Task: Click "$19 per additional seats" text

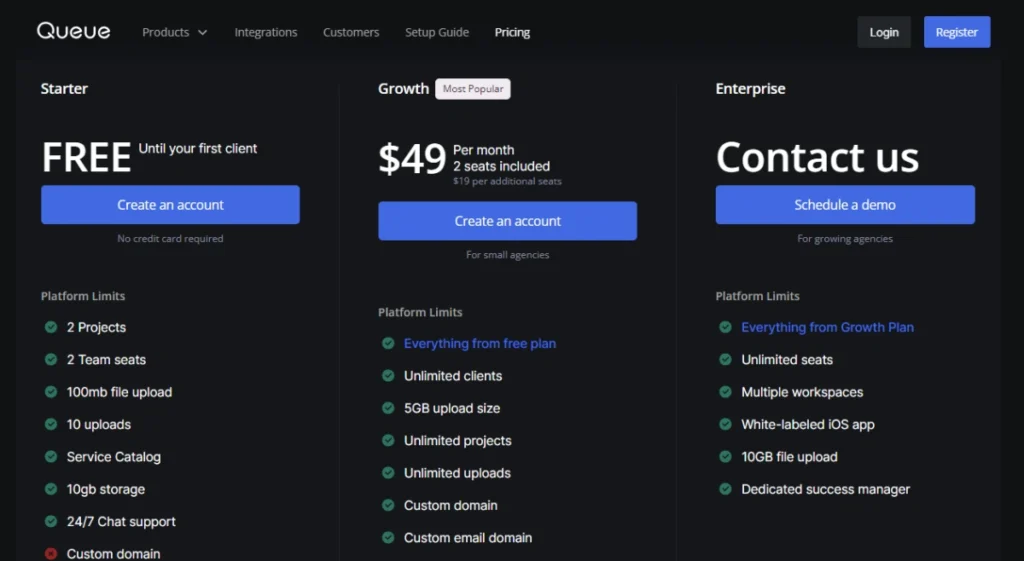Action: (507, 181)
